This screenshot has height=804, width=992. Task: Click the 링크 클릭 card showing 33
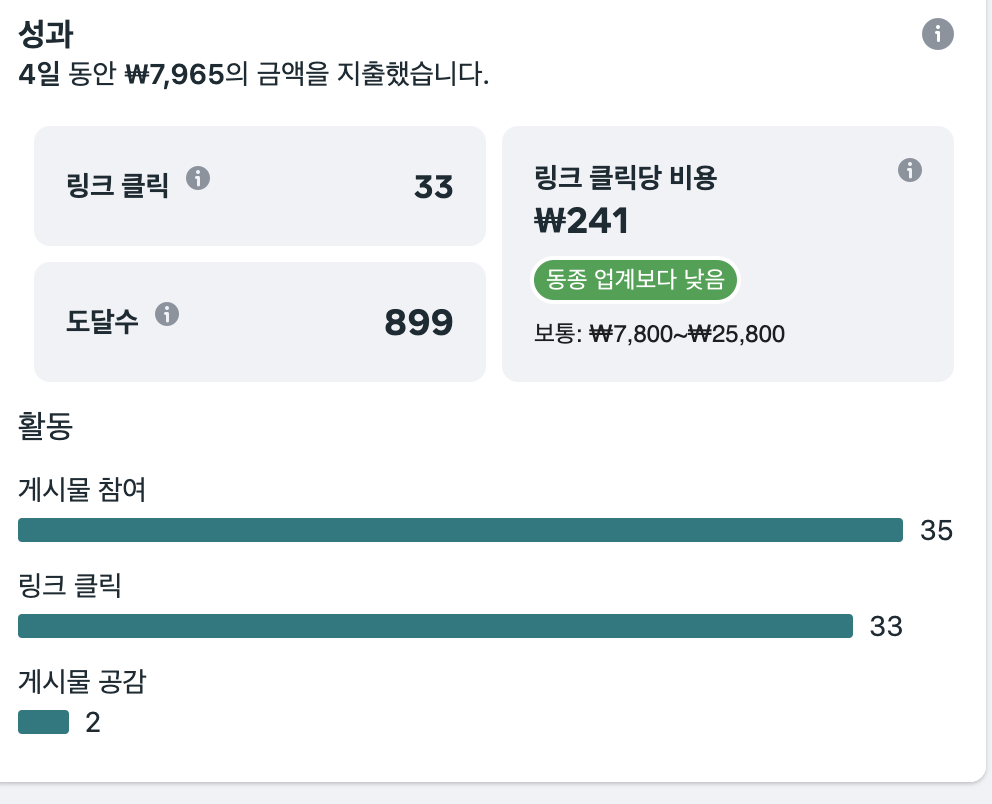pyautogui.click(x=260, y=186)
